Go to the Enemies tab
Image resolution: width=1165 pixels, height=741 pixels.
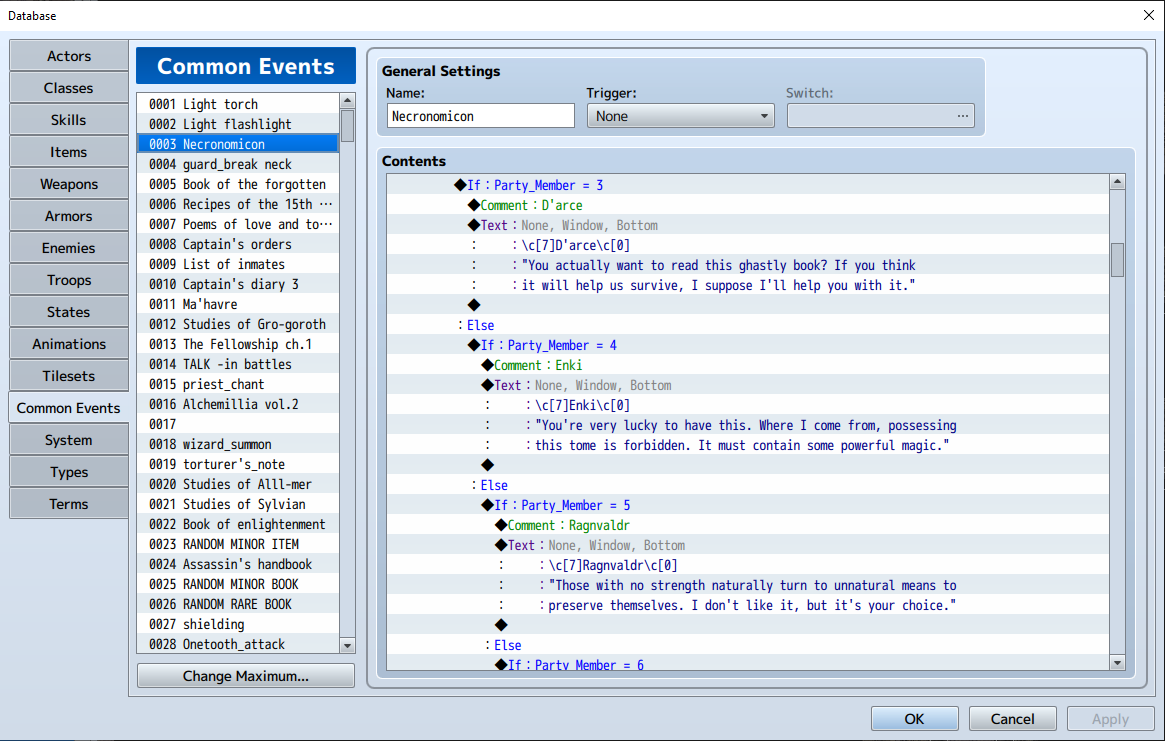pyautogui.click(x=69, y=248)
